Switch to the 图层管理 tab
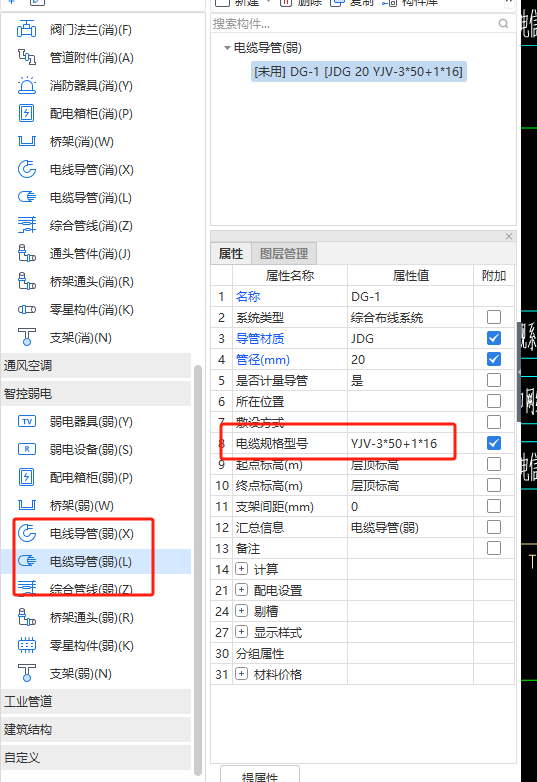 click(x=284, y=253)
